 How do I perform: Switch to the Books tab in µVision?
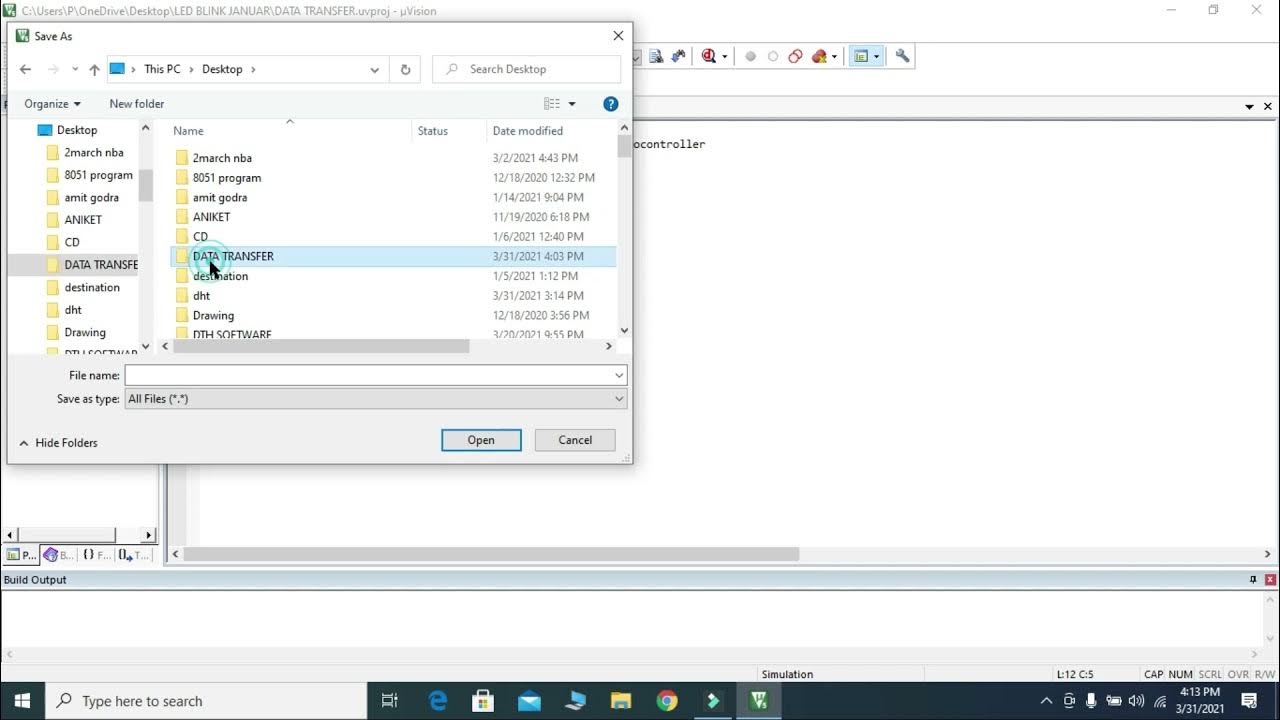[x=58, y=554]
